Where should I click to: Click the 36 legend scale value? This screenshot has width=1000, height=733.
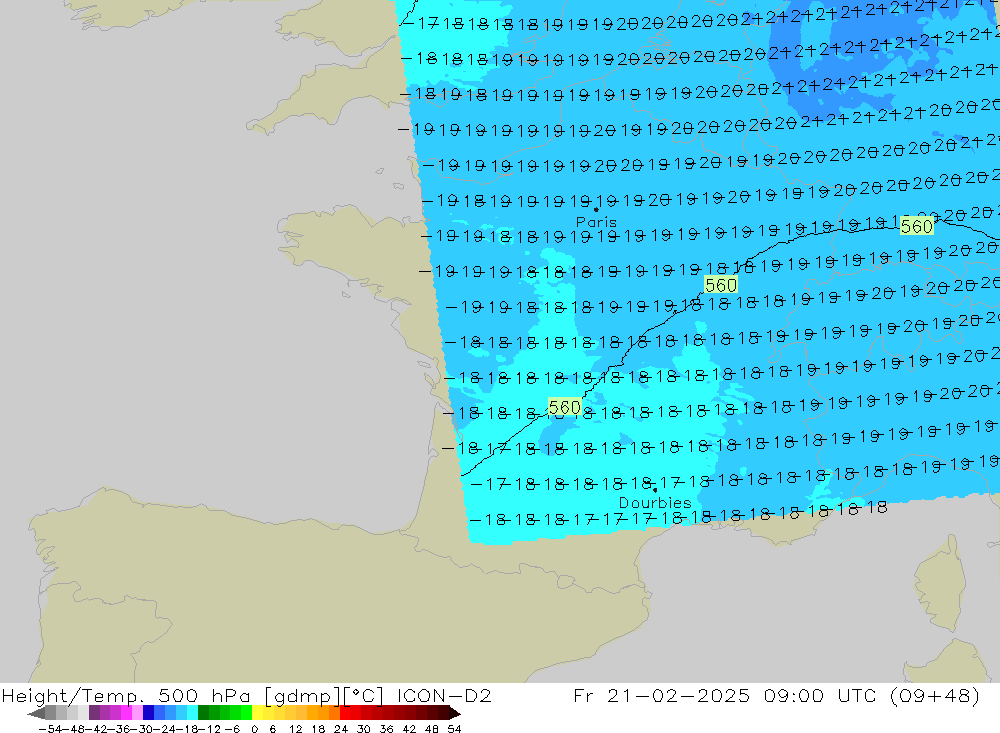pyautogui.click(x=386, y=729)
